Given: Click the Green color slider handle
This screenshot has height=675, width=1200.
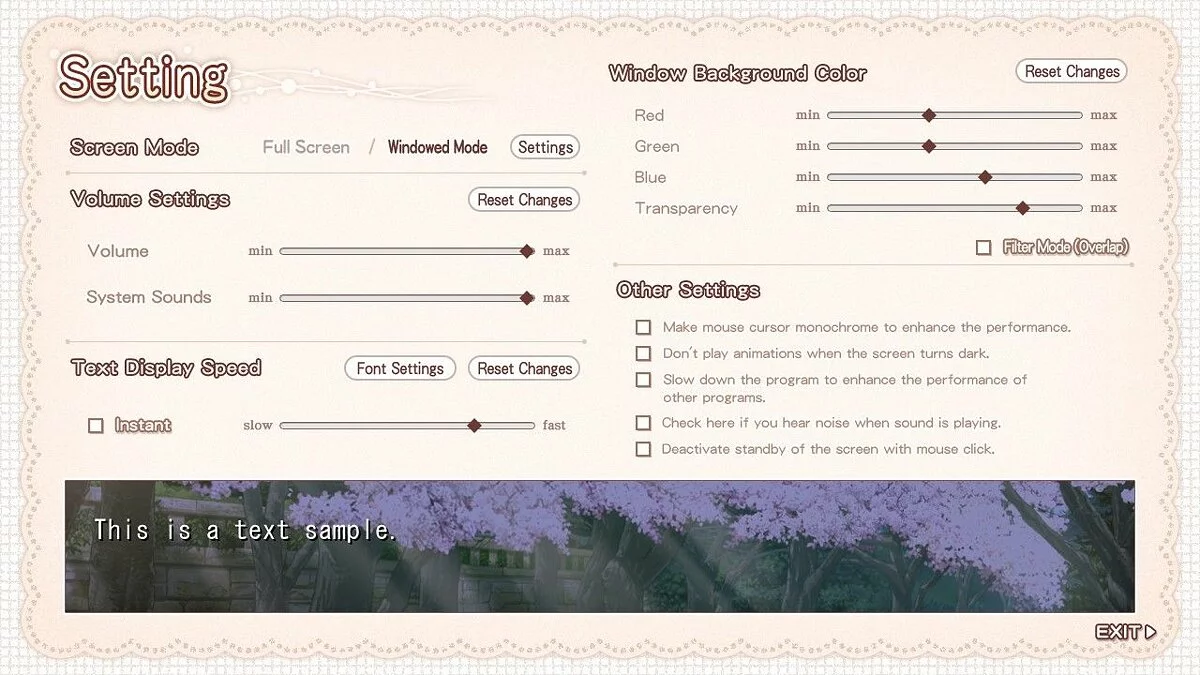Looking at the screenshot, I should (928, 146).
